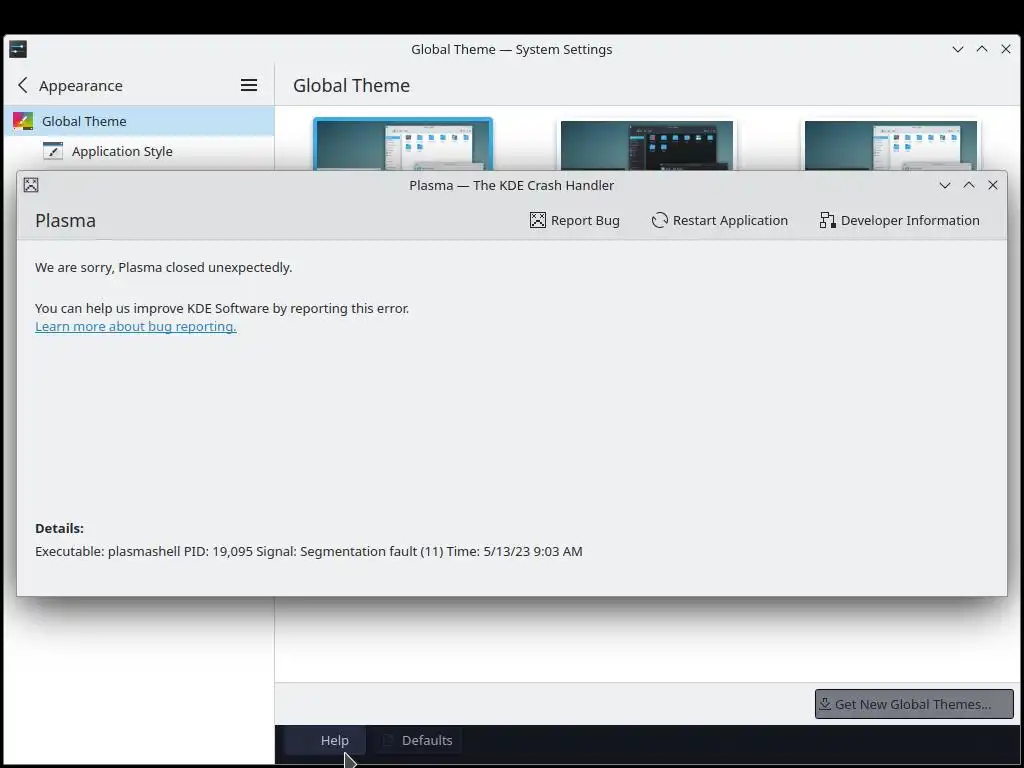The height and width of the screenshot is (768, 1024).
Task: Open the 'Learn more about bug reporting' link
Action: pos(136,327)
